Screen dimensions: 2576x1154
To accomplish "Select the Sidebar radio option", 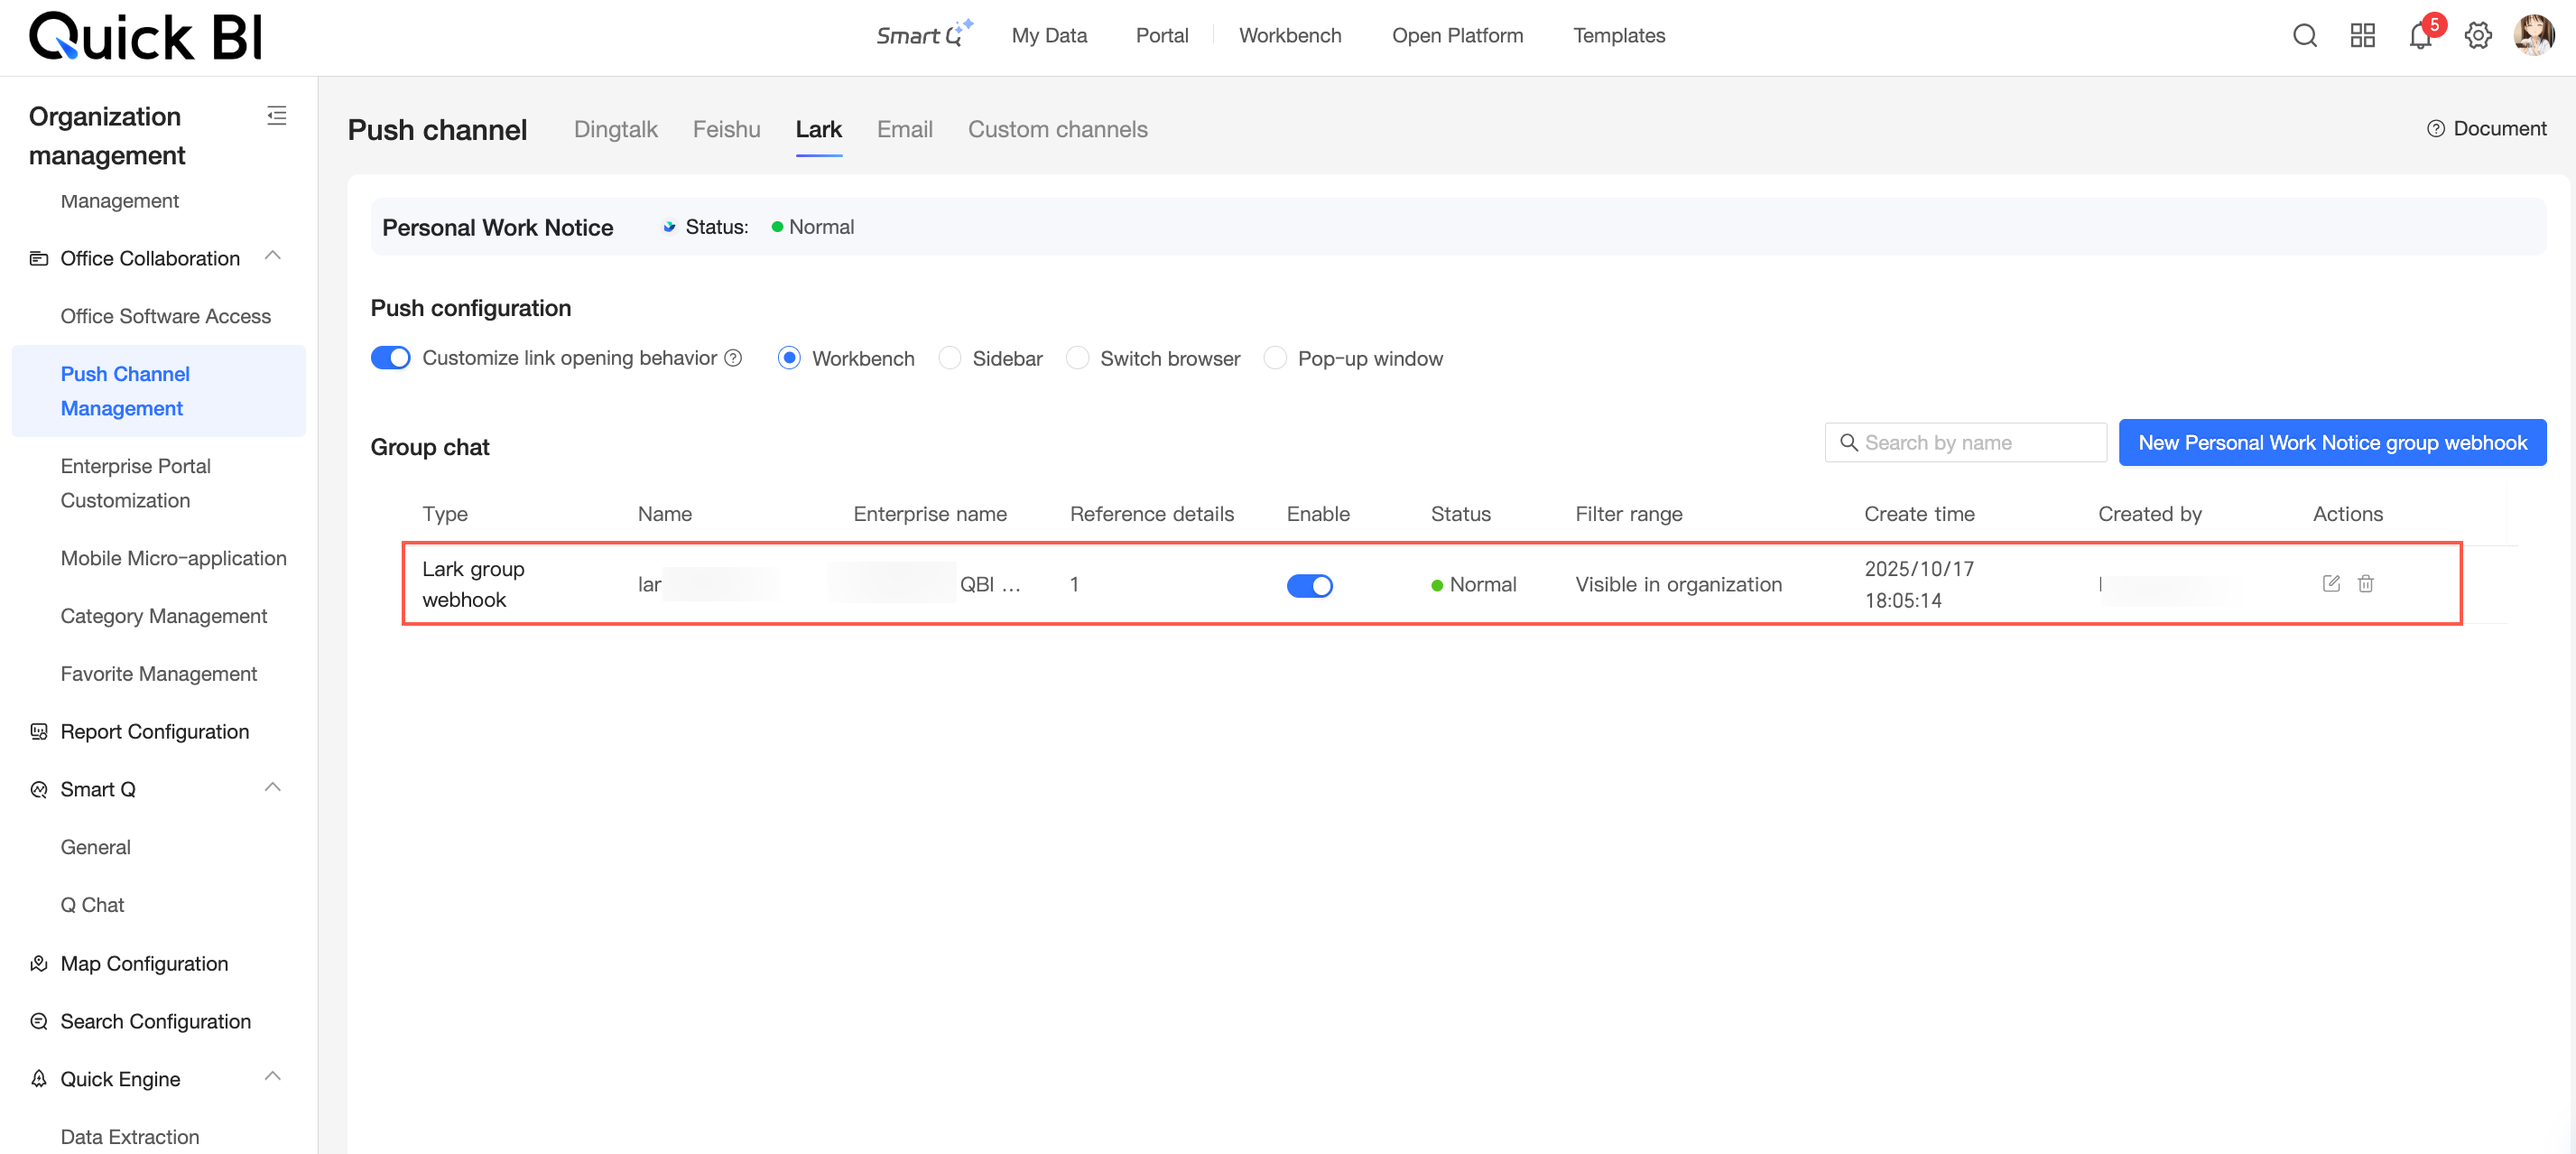I will pos(949,358).
